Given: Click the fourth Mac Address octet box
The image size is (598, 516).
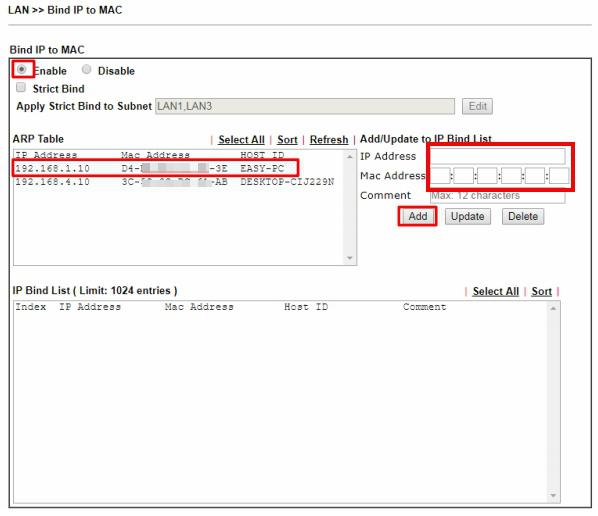Looking at the screenshot, I should [511, 176].
